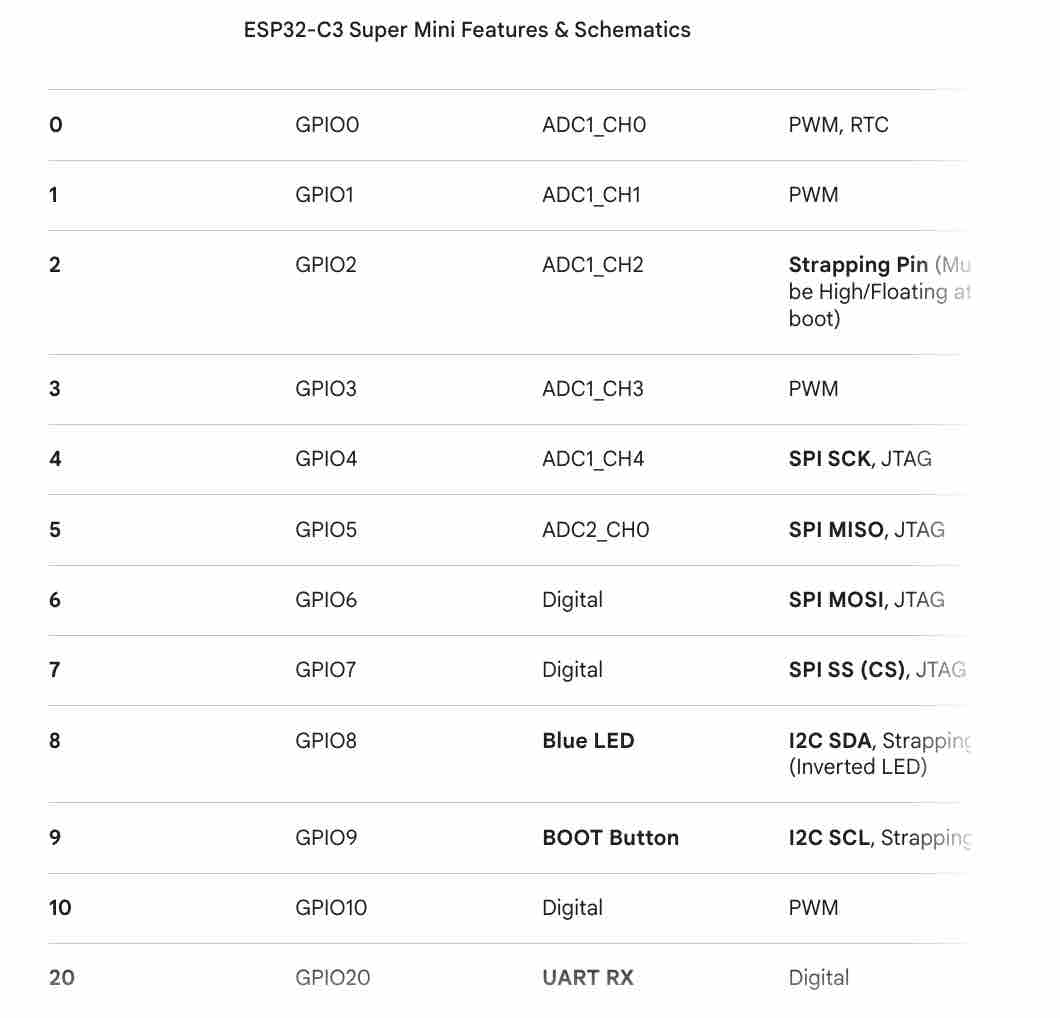This screenshot has width=1060, height=1018.
Task: Select the GPIO0 cell
Action: pyautogui.click(x=327, y=125)
